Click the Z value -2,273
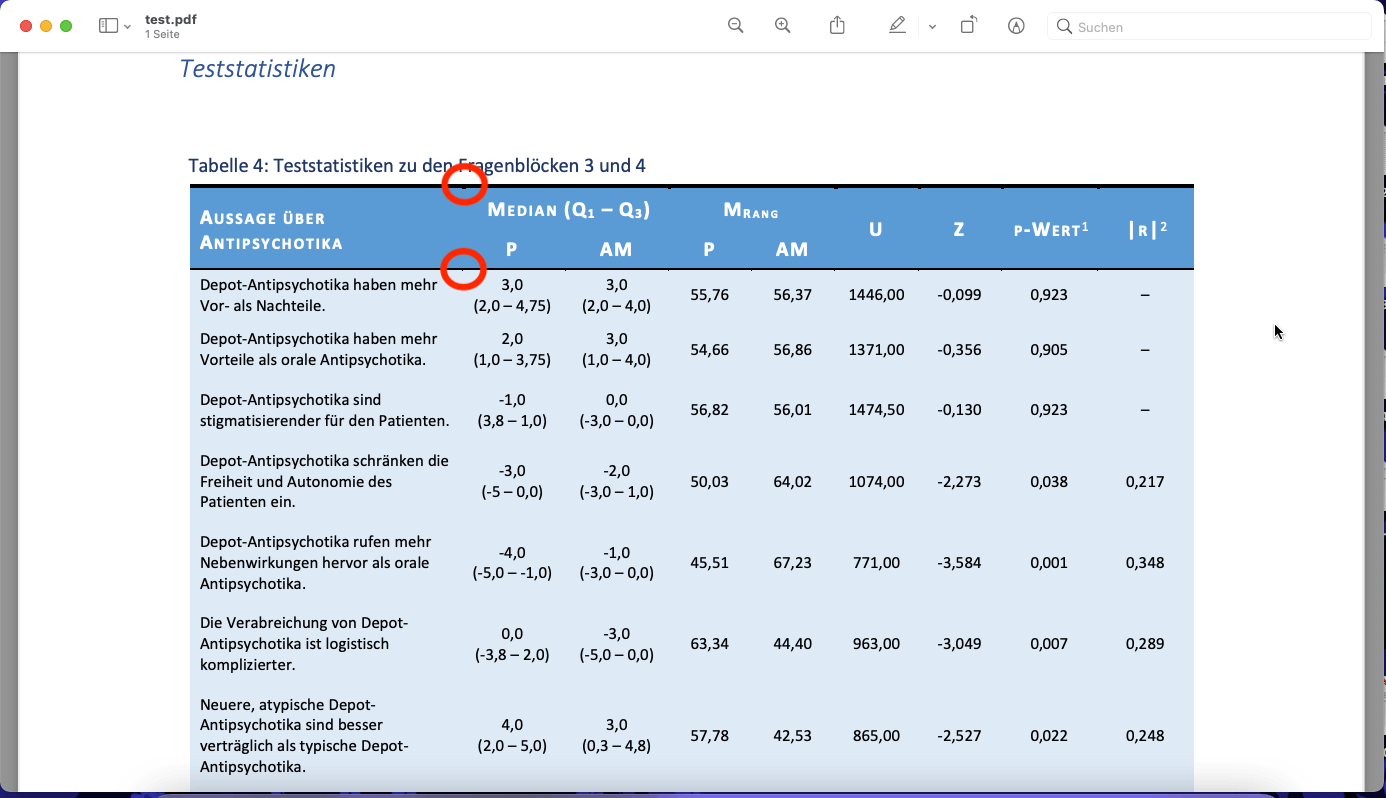Viewport: 1386px width, 798px height. [x=959, y=482]
